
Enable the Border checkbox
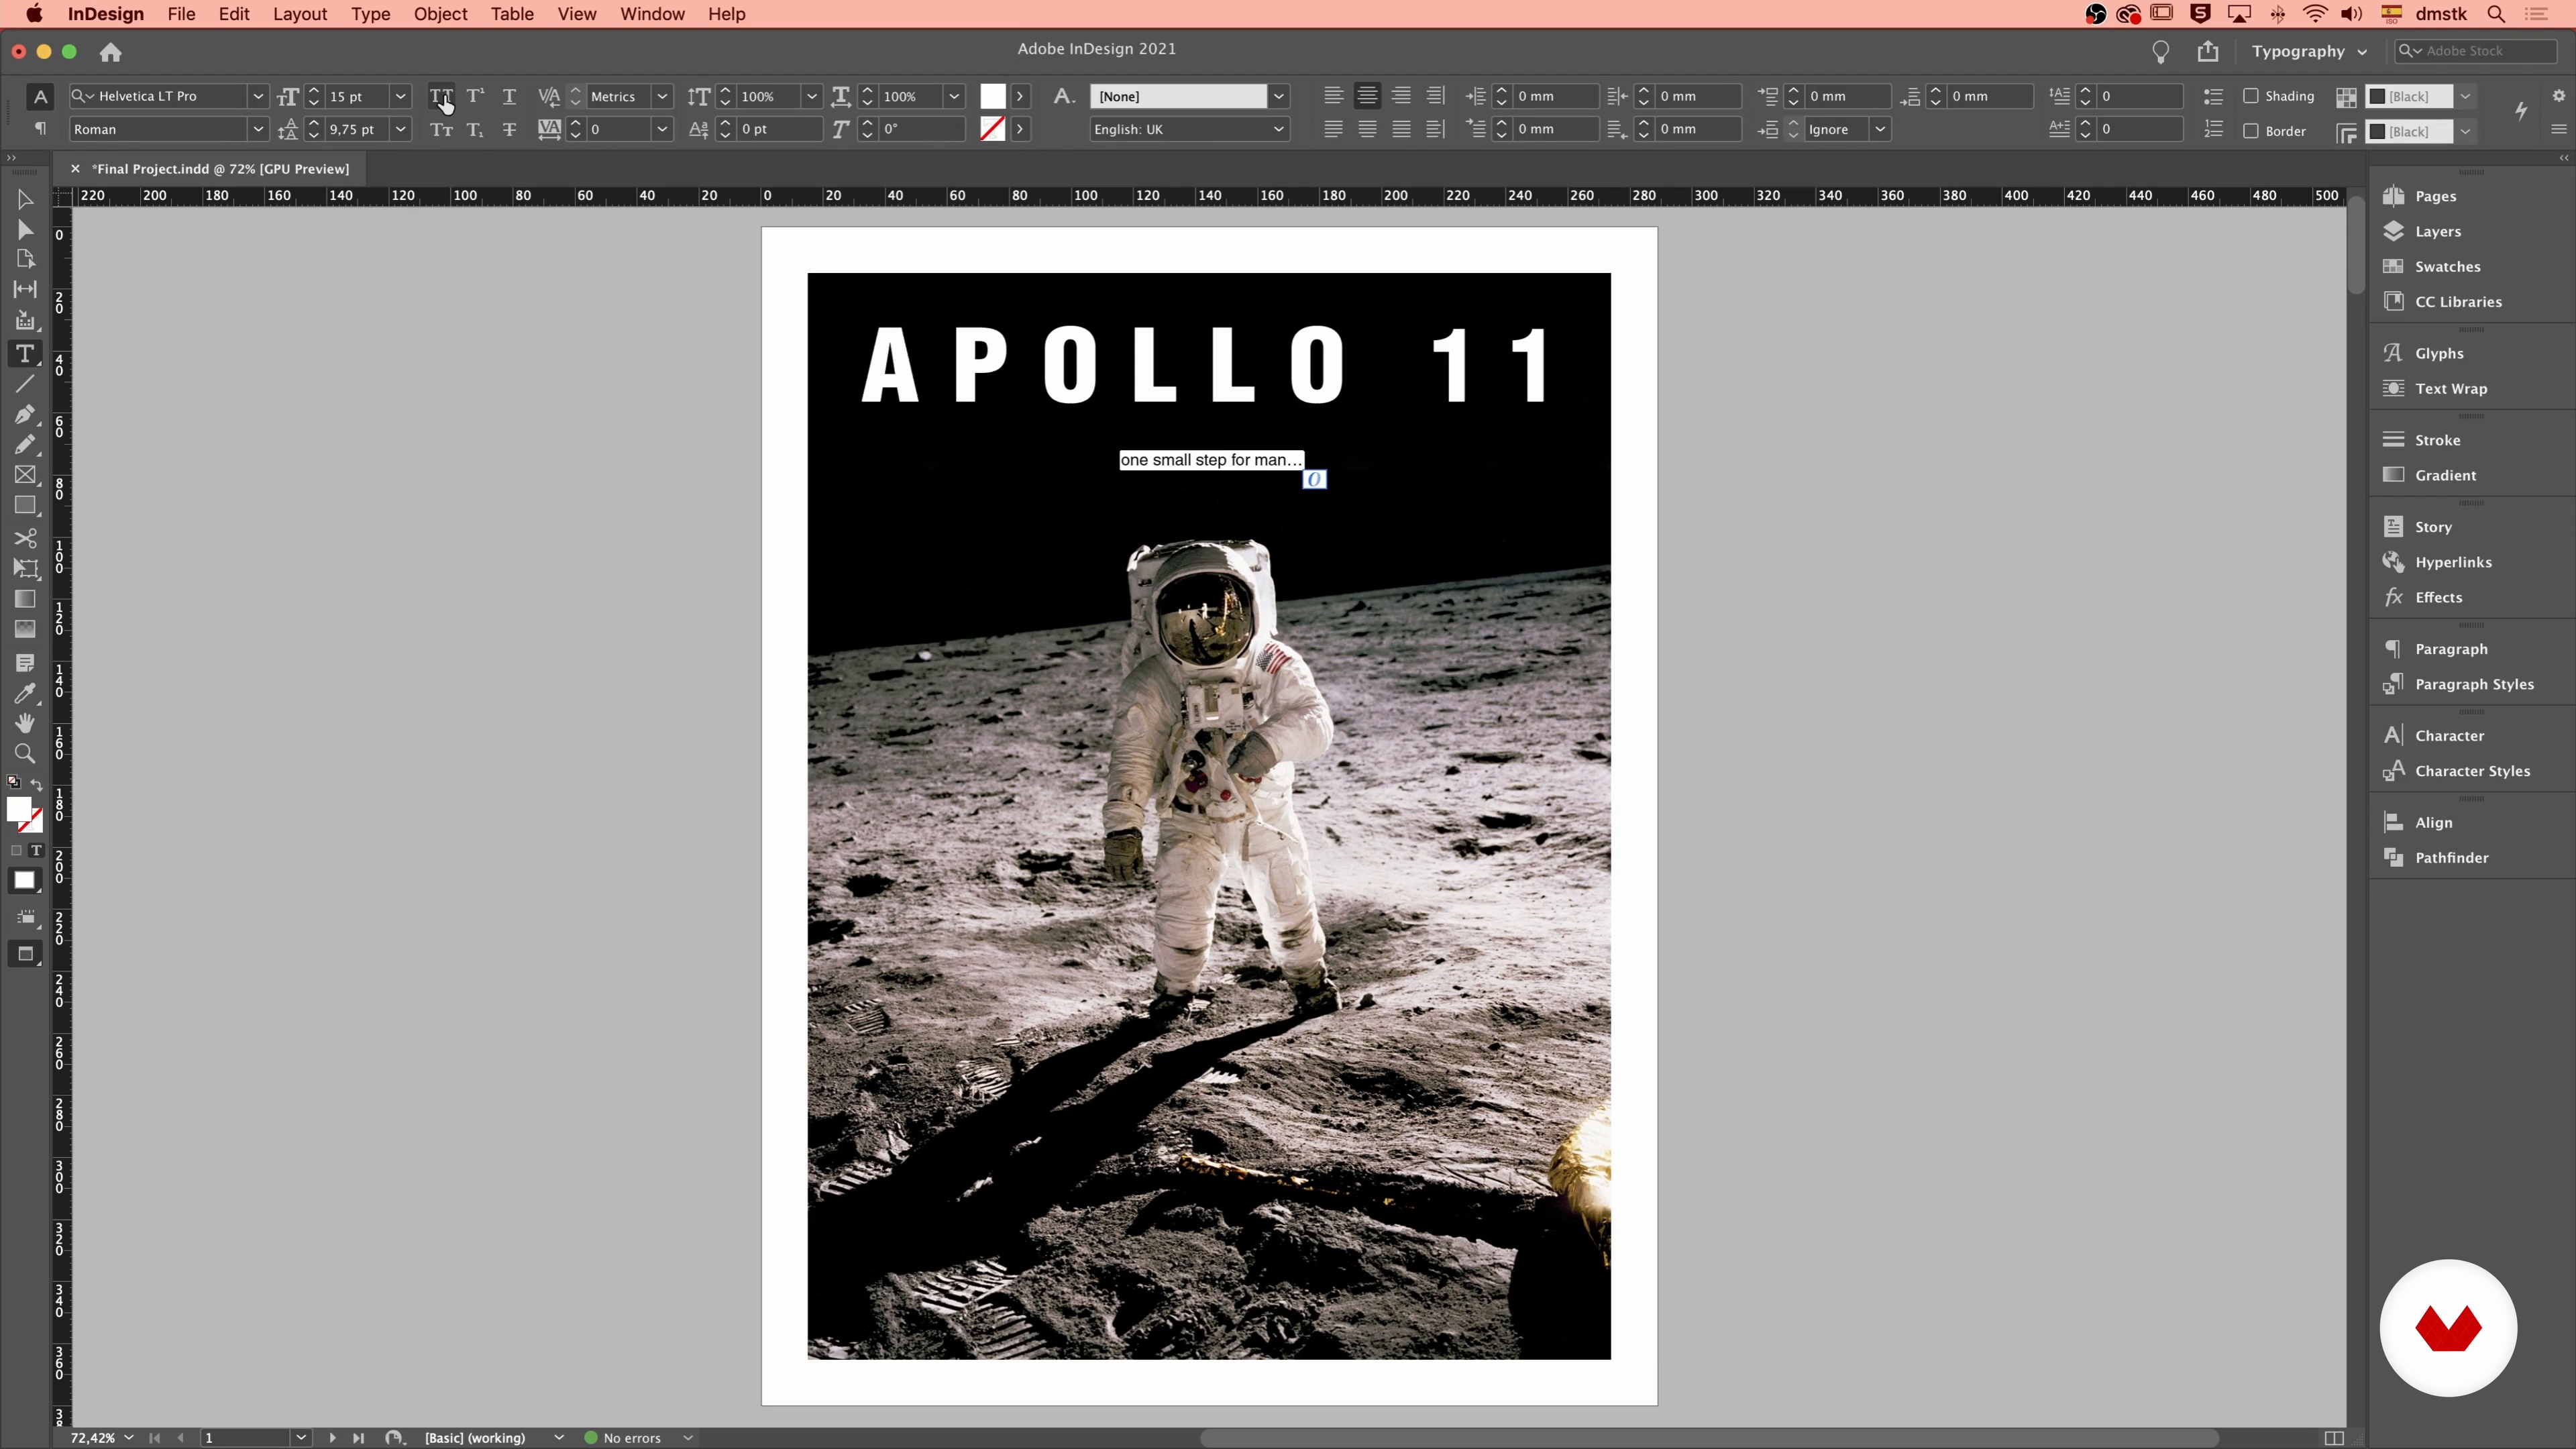tap(2251, 131)
